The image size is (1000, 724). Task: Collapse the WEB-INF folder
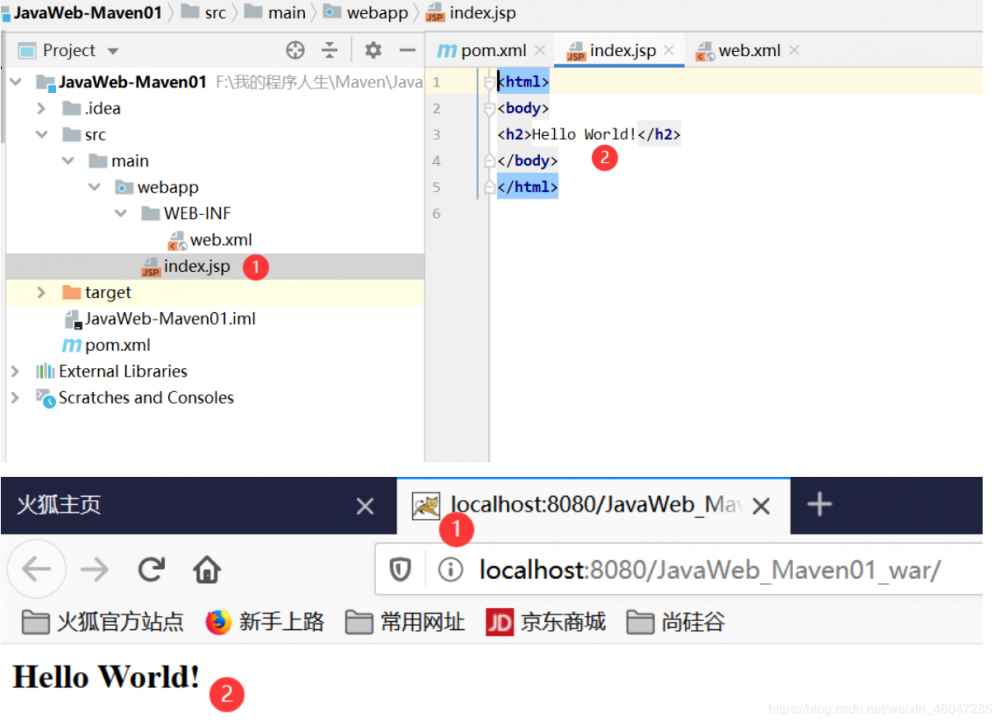(121, 213)
